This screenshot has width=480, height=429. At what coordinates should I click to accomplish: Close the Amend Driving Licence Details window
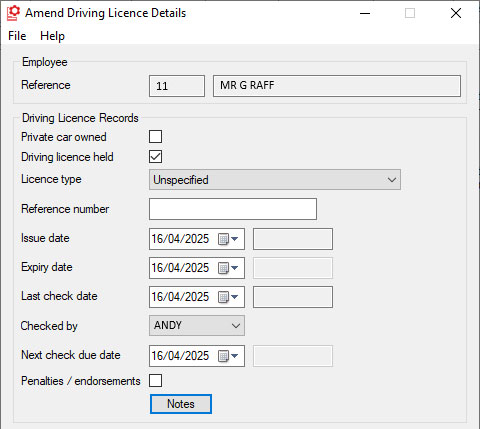(456, 13)
